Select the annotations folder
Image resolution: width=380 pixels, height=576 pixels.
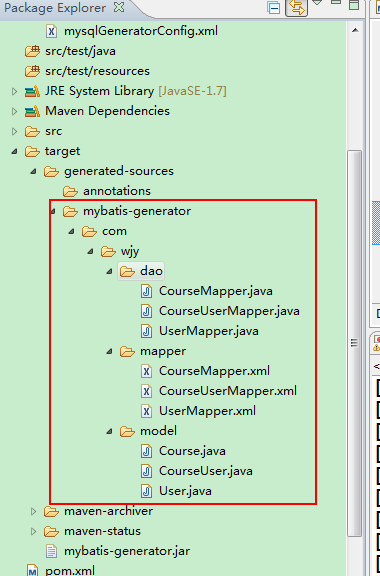click(117, 191)
